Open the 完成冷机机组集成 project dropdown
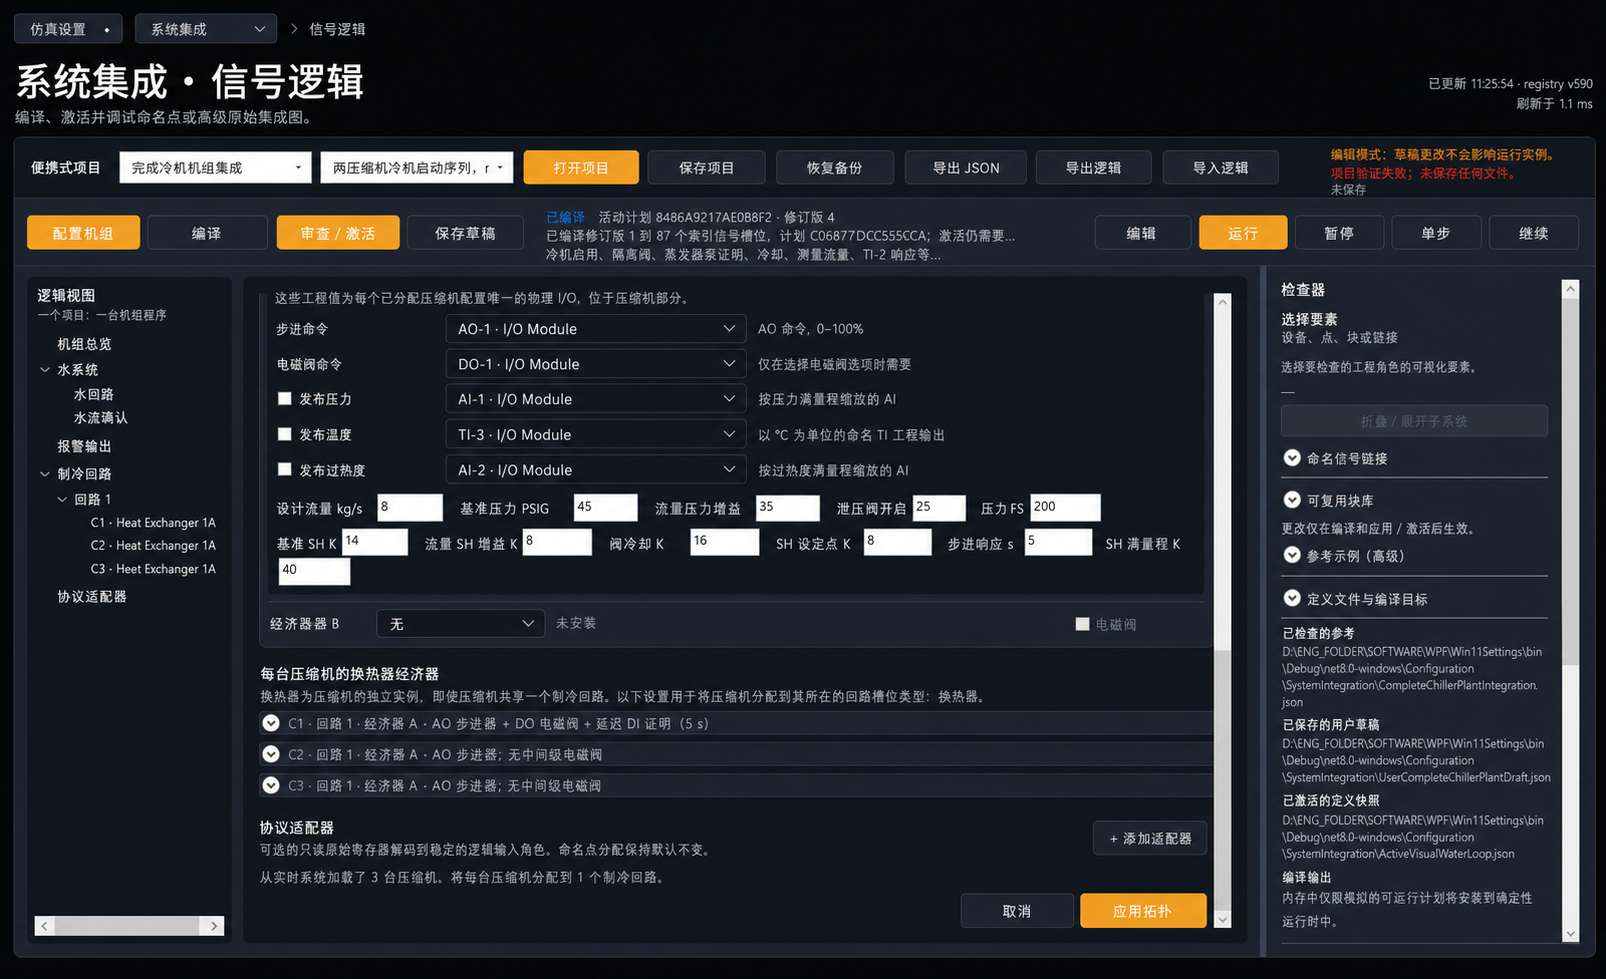The width and height of the screenshot is (1606, 979). [215, 167]
